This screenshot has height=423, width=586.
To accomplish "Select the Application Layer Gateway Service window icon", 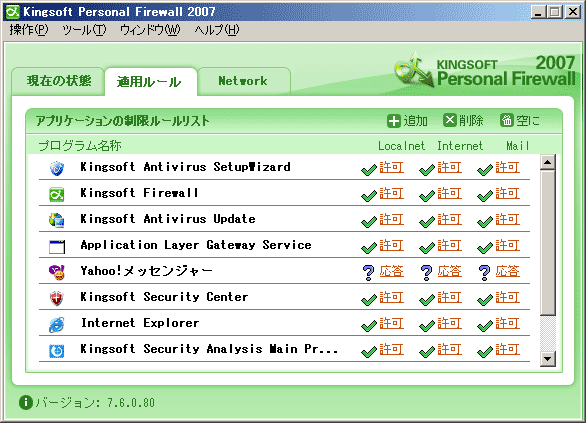I will tap(57, 247).
